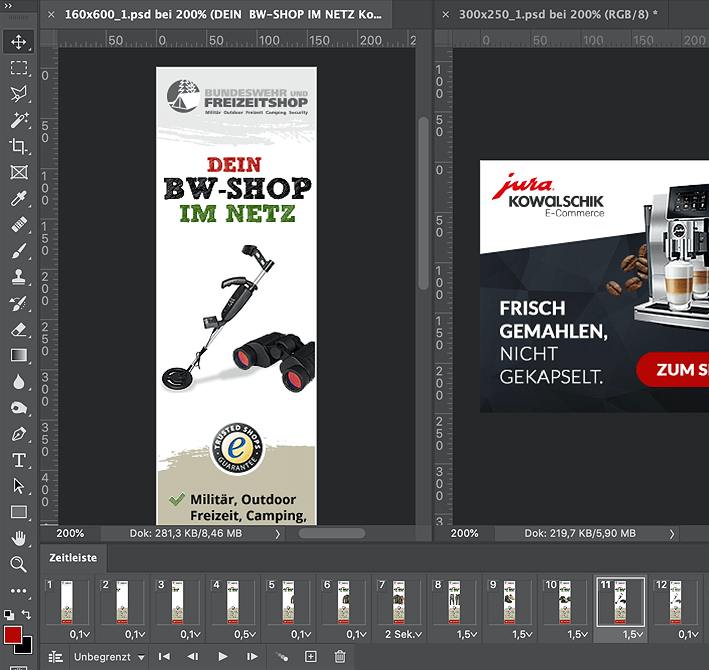Select the Blur tool

click(19, 382)
